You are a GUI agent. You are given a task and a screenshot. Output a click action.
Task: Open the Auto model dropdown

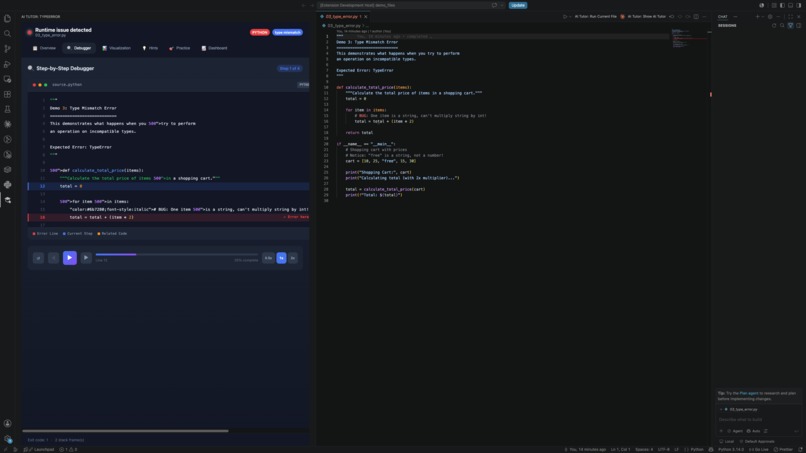[754, 431]
